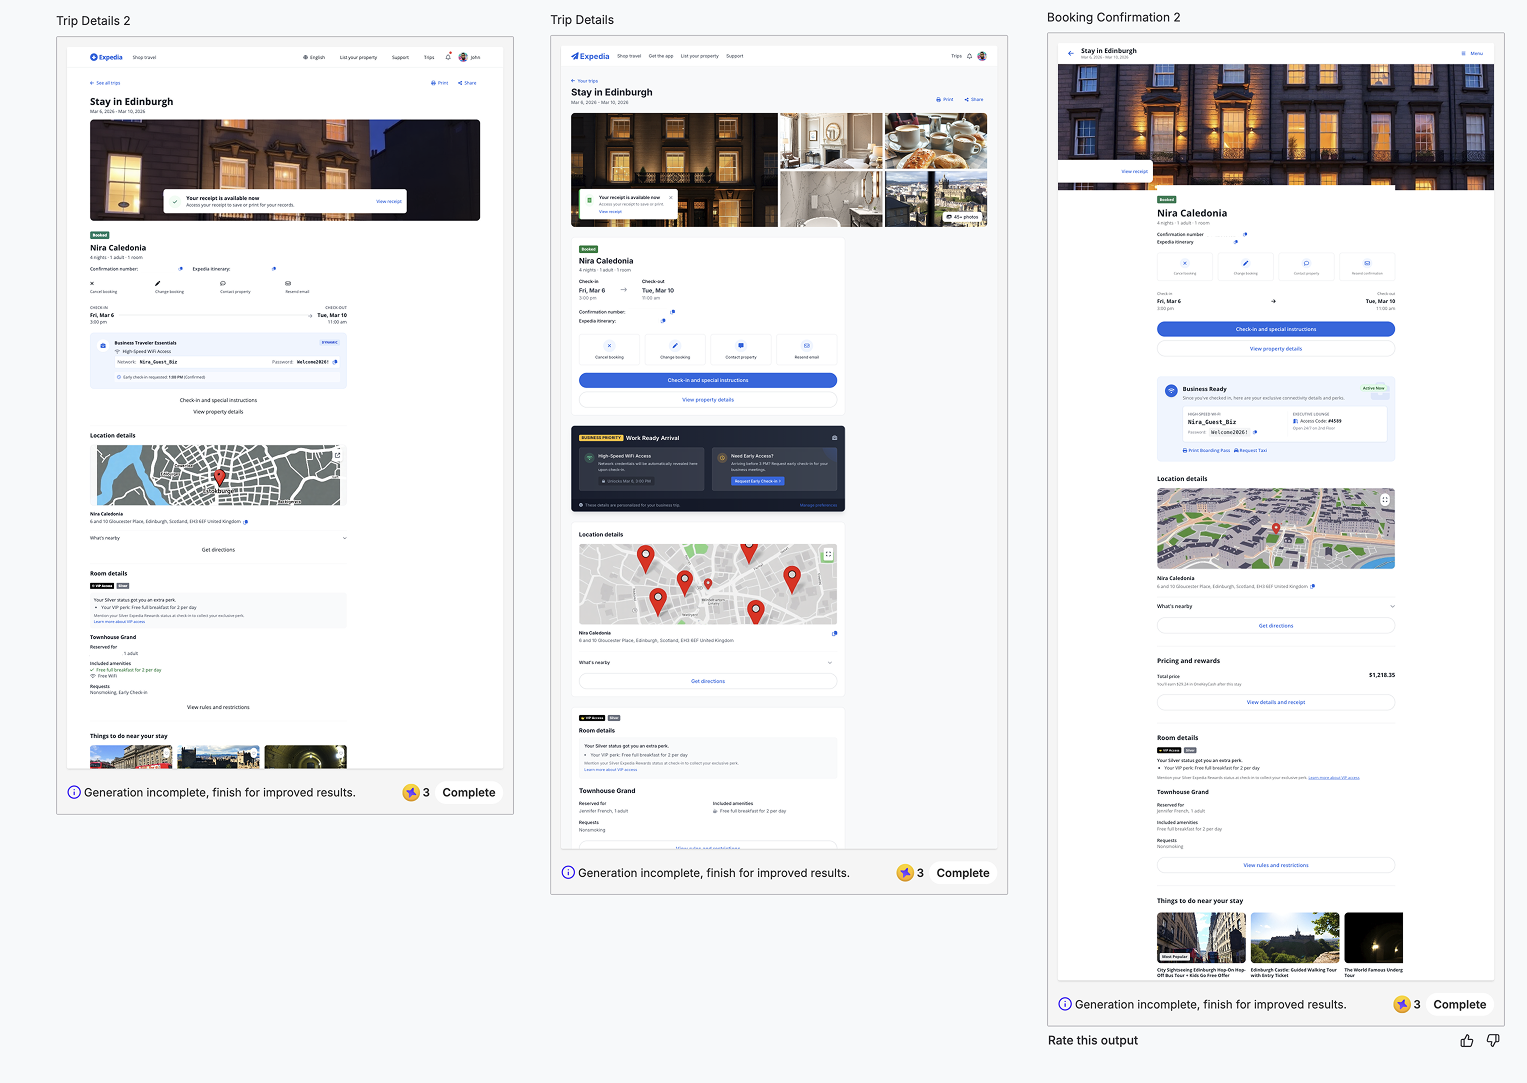Expand What's nearby in Trip Details
The height and width of the screenshot is (1083, 1527).
pos(708,662)
